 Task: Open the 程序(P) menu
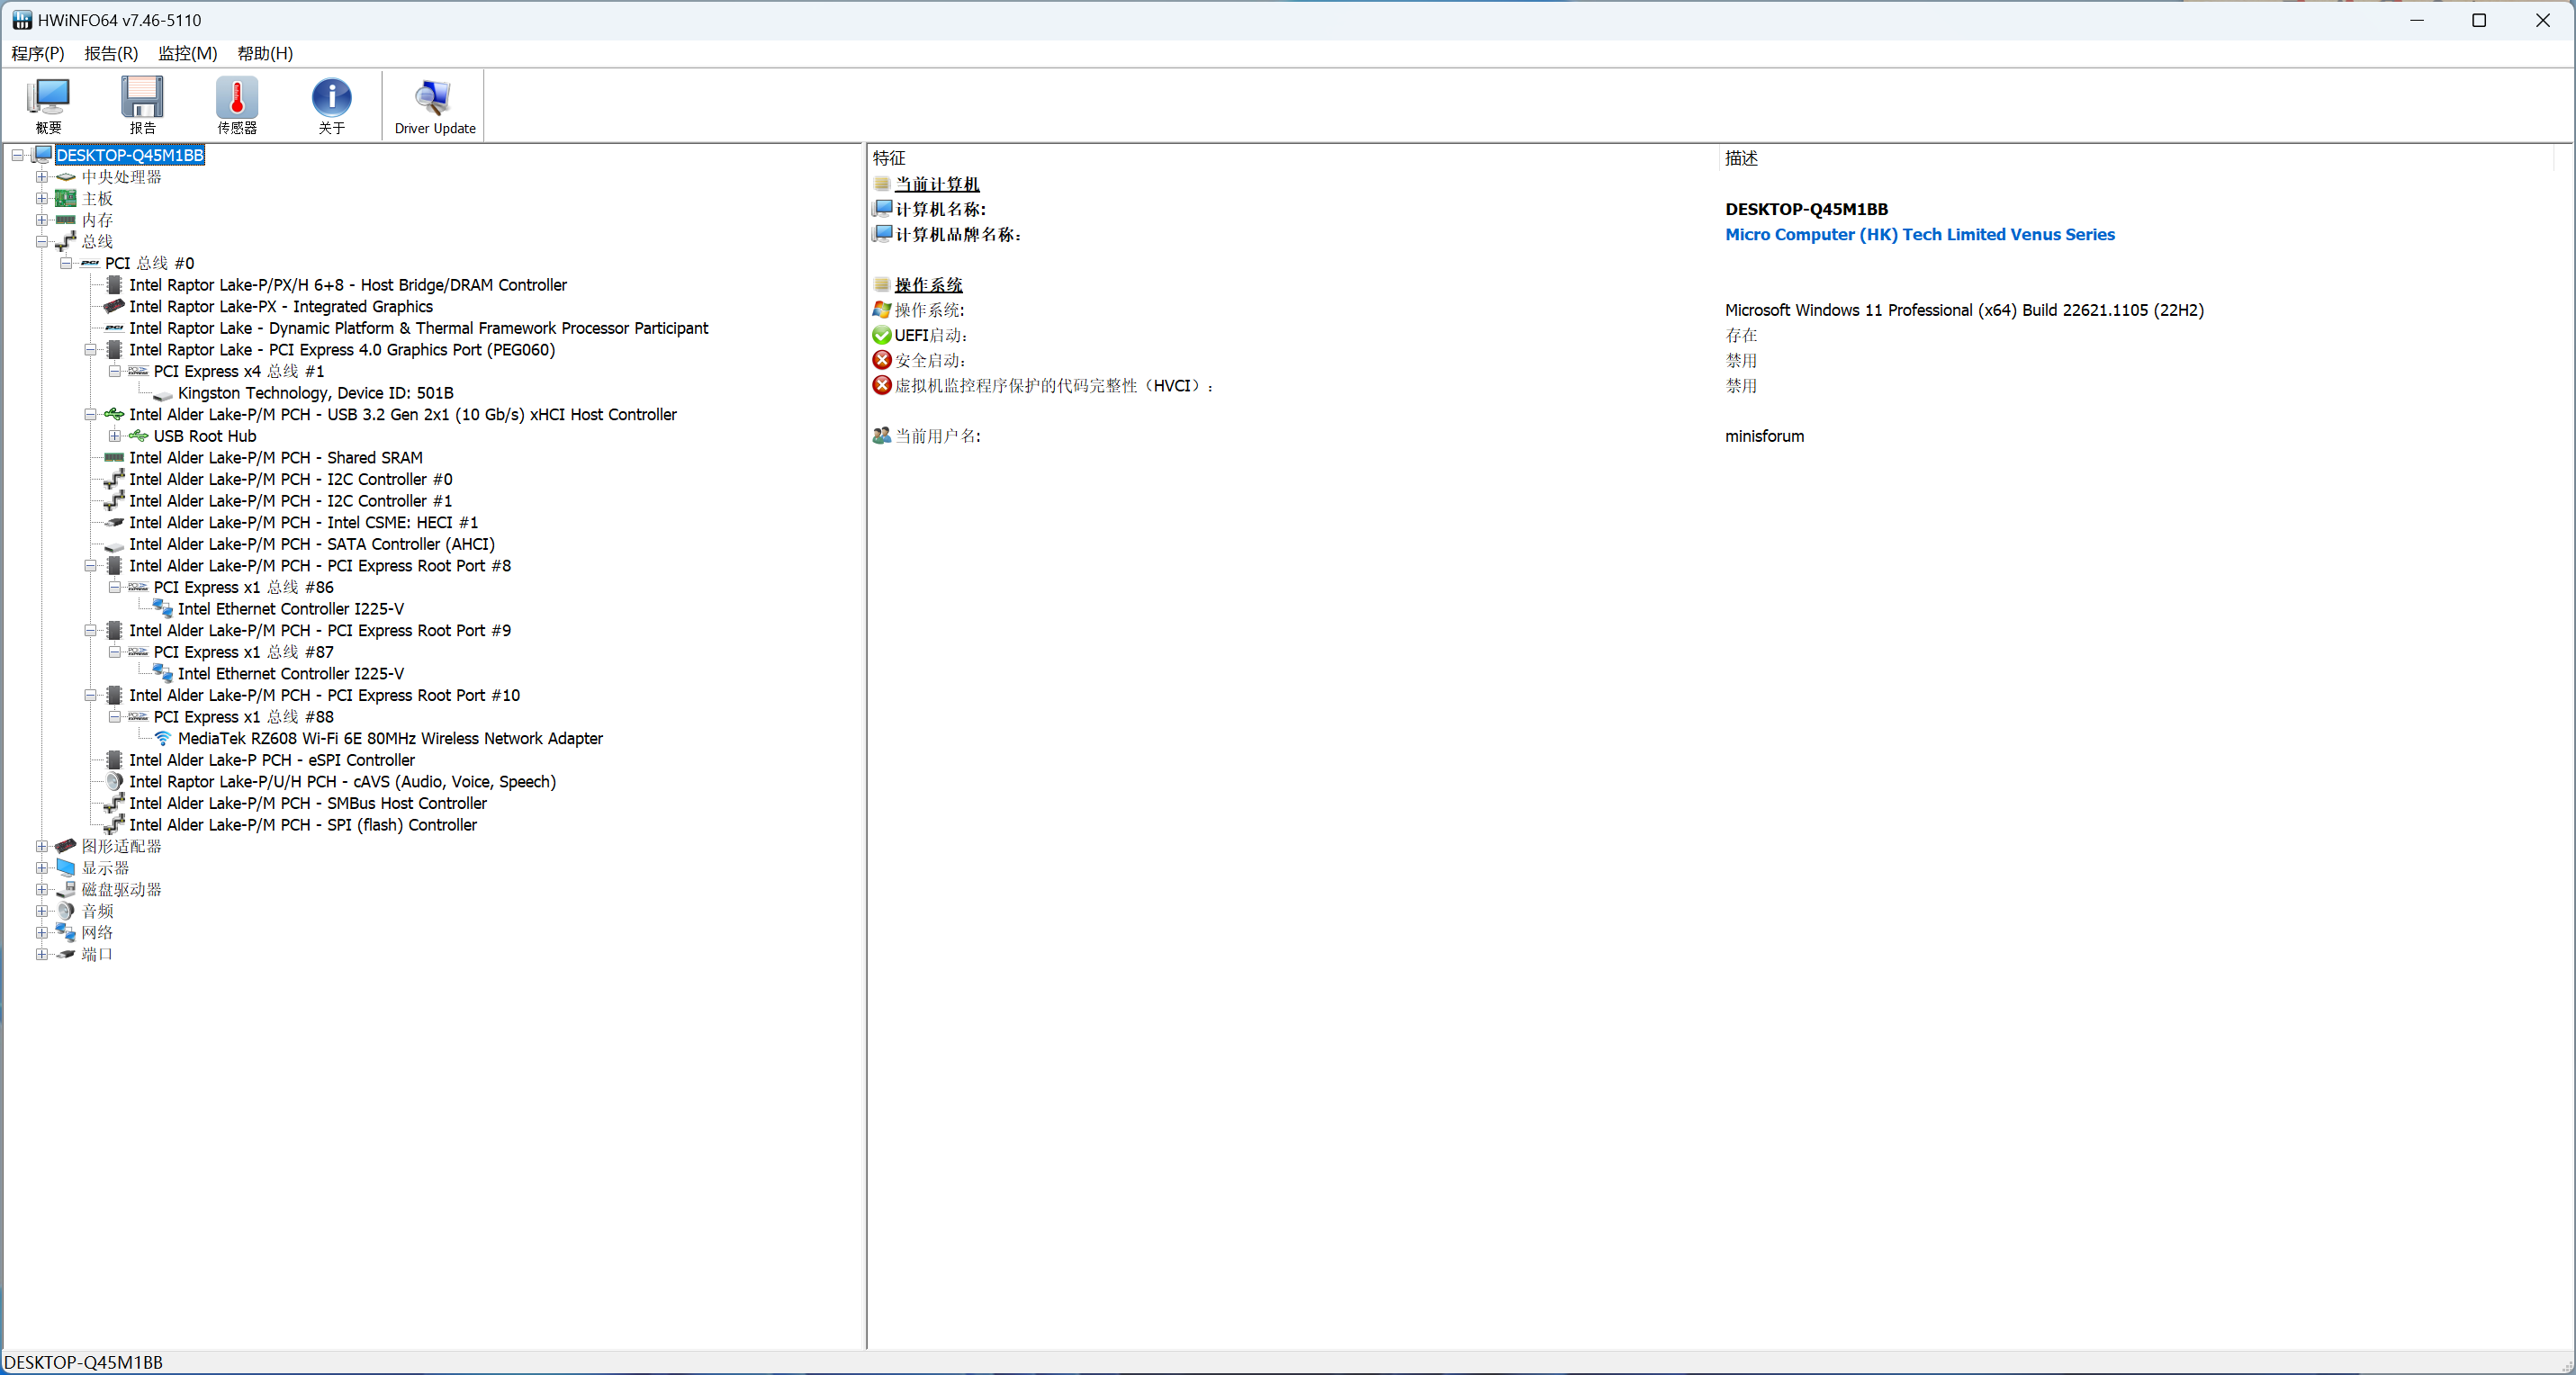point(38,53)
